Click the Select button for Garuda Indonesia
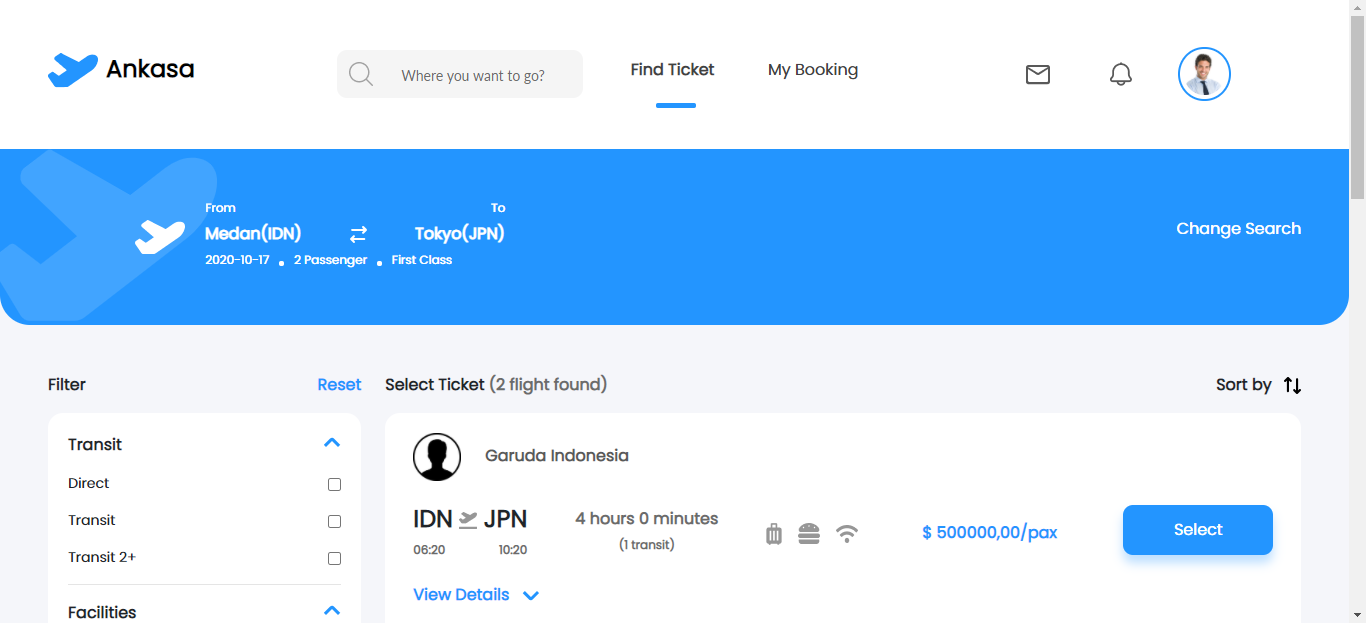 tap(1197, 529)
